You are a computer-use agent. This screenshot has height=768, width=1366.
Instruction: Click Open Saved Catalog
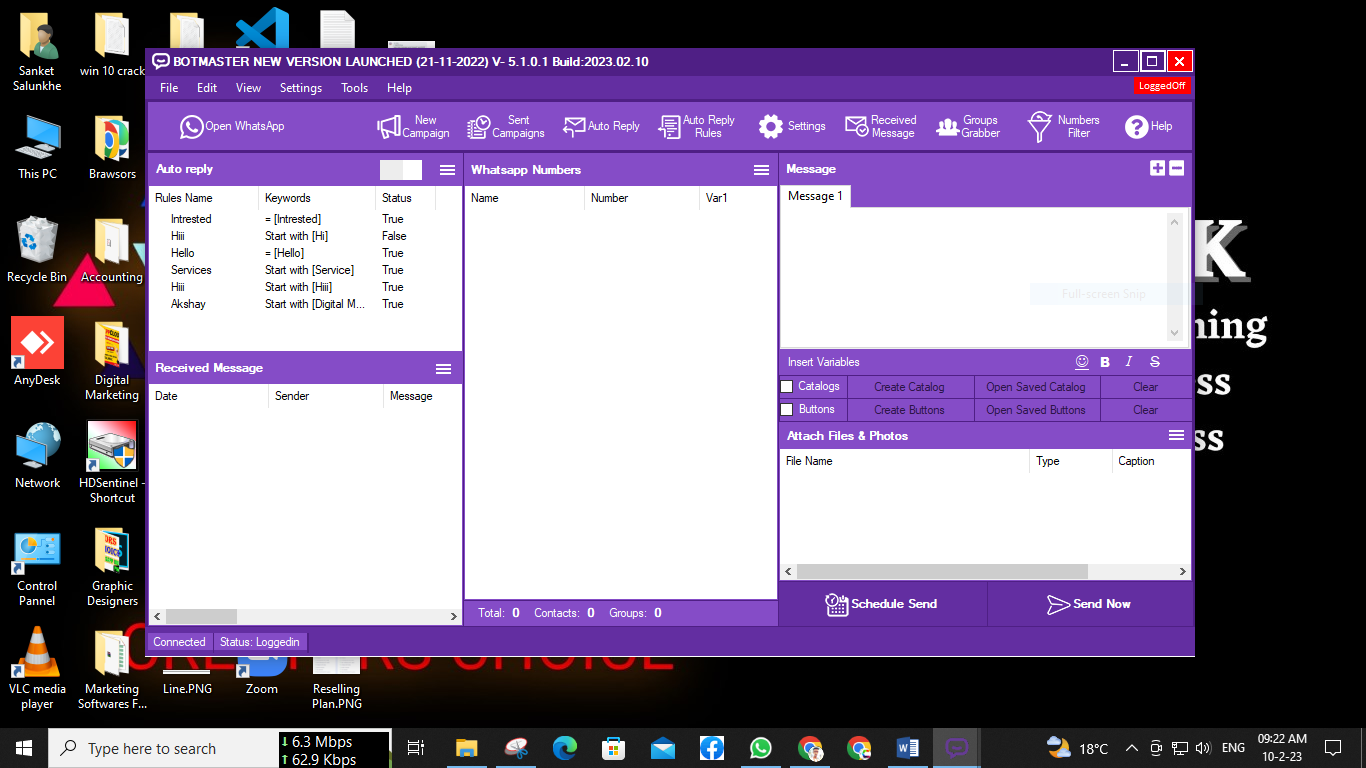(x=1036, y=386)
